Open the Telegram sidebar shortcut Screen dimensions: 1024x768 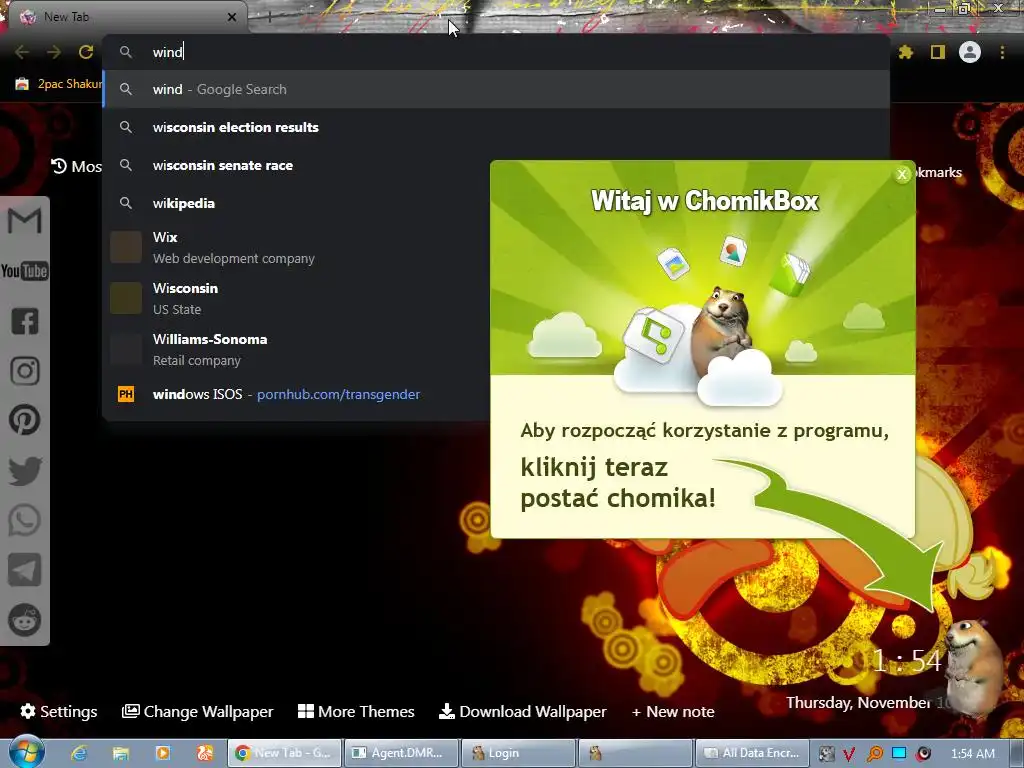(x=24, y=570)
